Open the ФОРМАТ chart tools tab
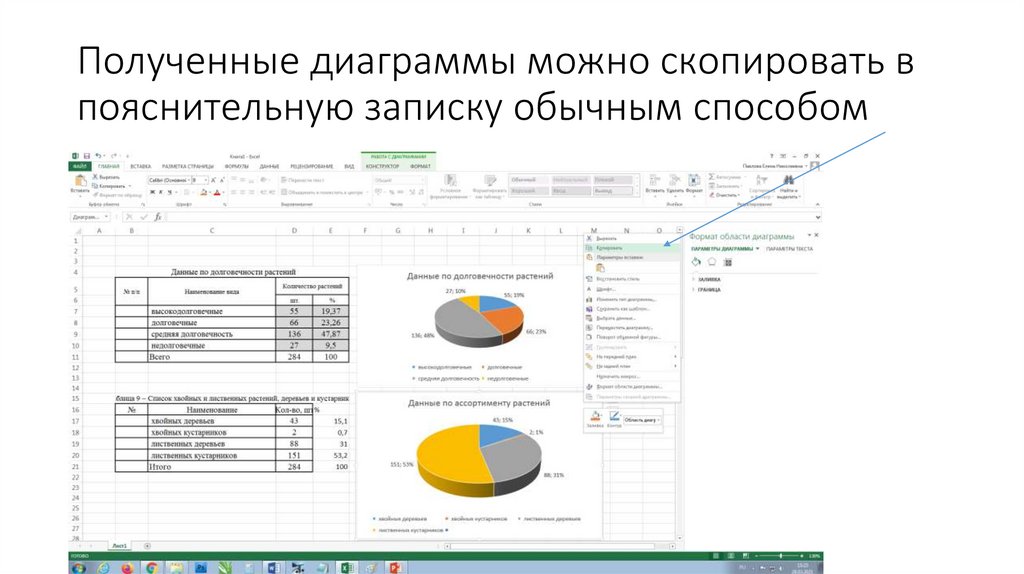 pos(420,167)
